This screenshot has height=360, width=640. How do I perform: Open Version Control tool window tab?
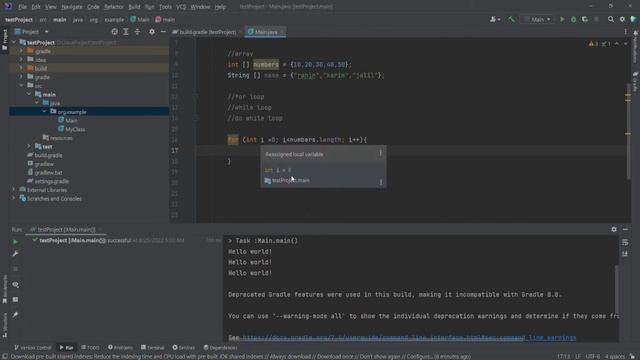(33, 348)
